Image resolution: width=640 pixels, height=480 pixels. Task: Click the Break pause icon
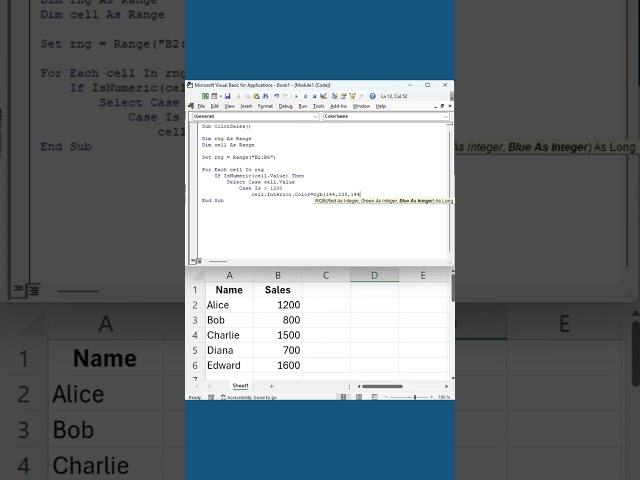coord(305,96)
